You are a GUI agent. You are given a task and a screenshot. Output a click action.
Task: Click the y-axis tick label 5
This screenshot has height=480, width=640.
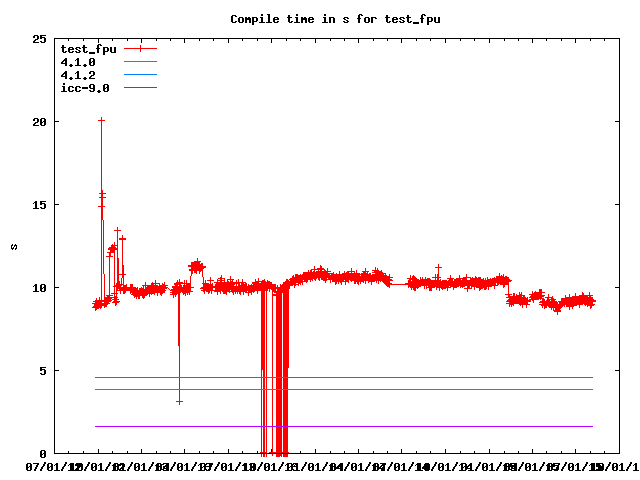click(43, 371)
